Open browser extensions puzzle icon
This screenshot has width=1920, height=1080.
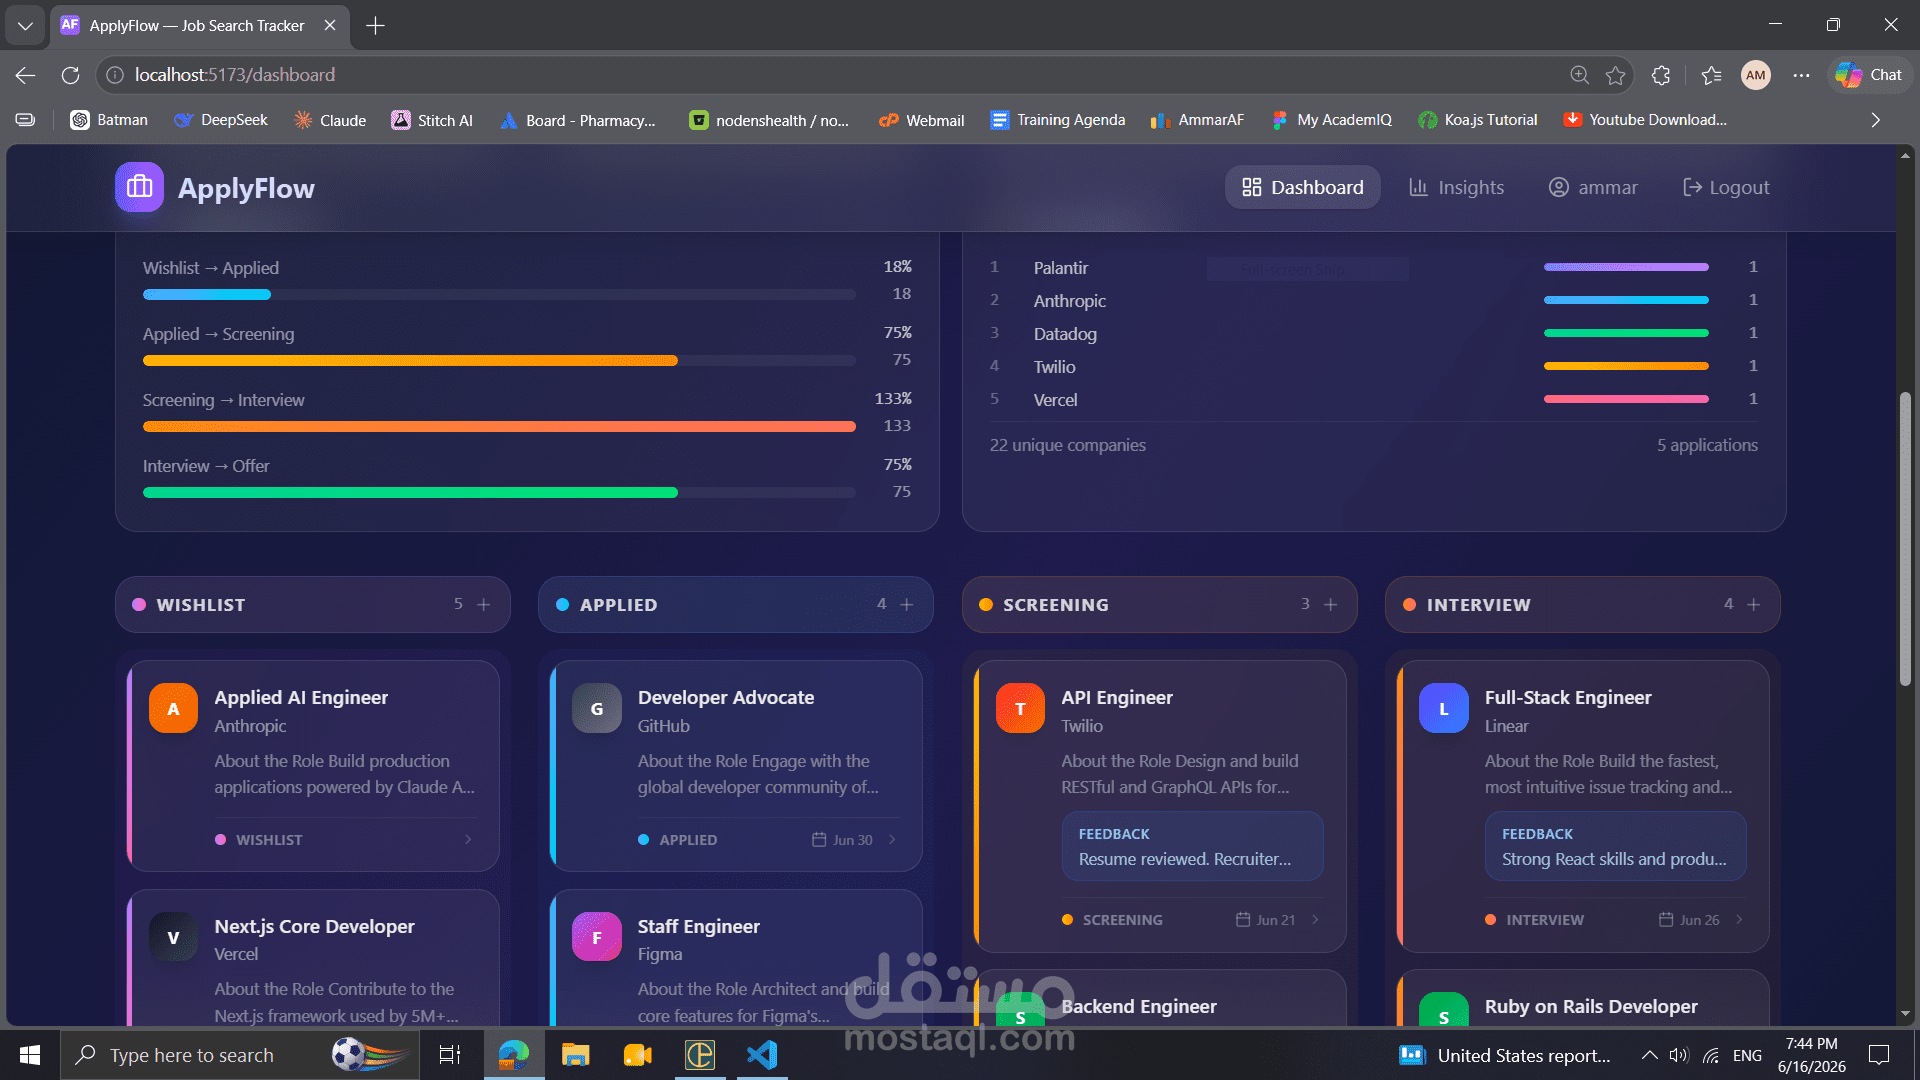(x=1661, y=75)
